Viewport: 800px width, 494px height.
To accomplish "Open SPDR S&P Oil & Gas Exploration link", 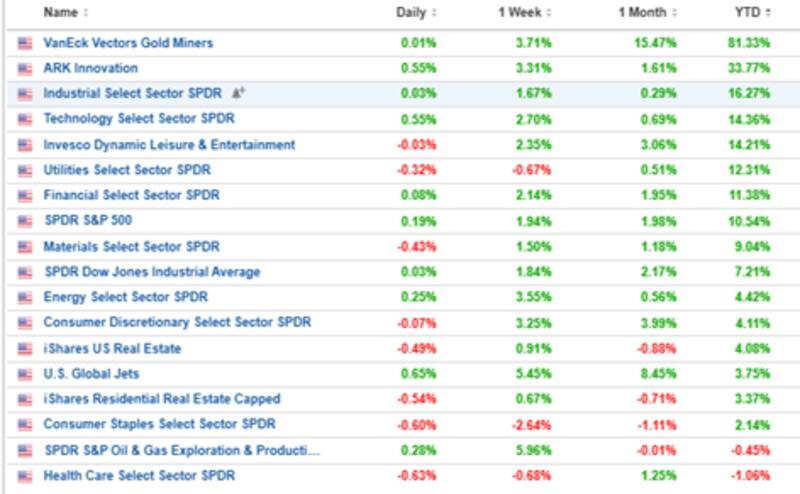I will [x=181, y=450].
